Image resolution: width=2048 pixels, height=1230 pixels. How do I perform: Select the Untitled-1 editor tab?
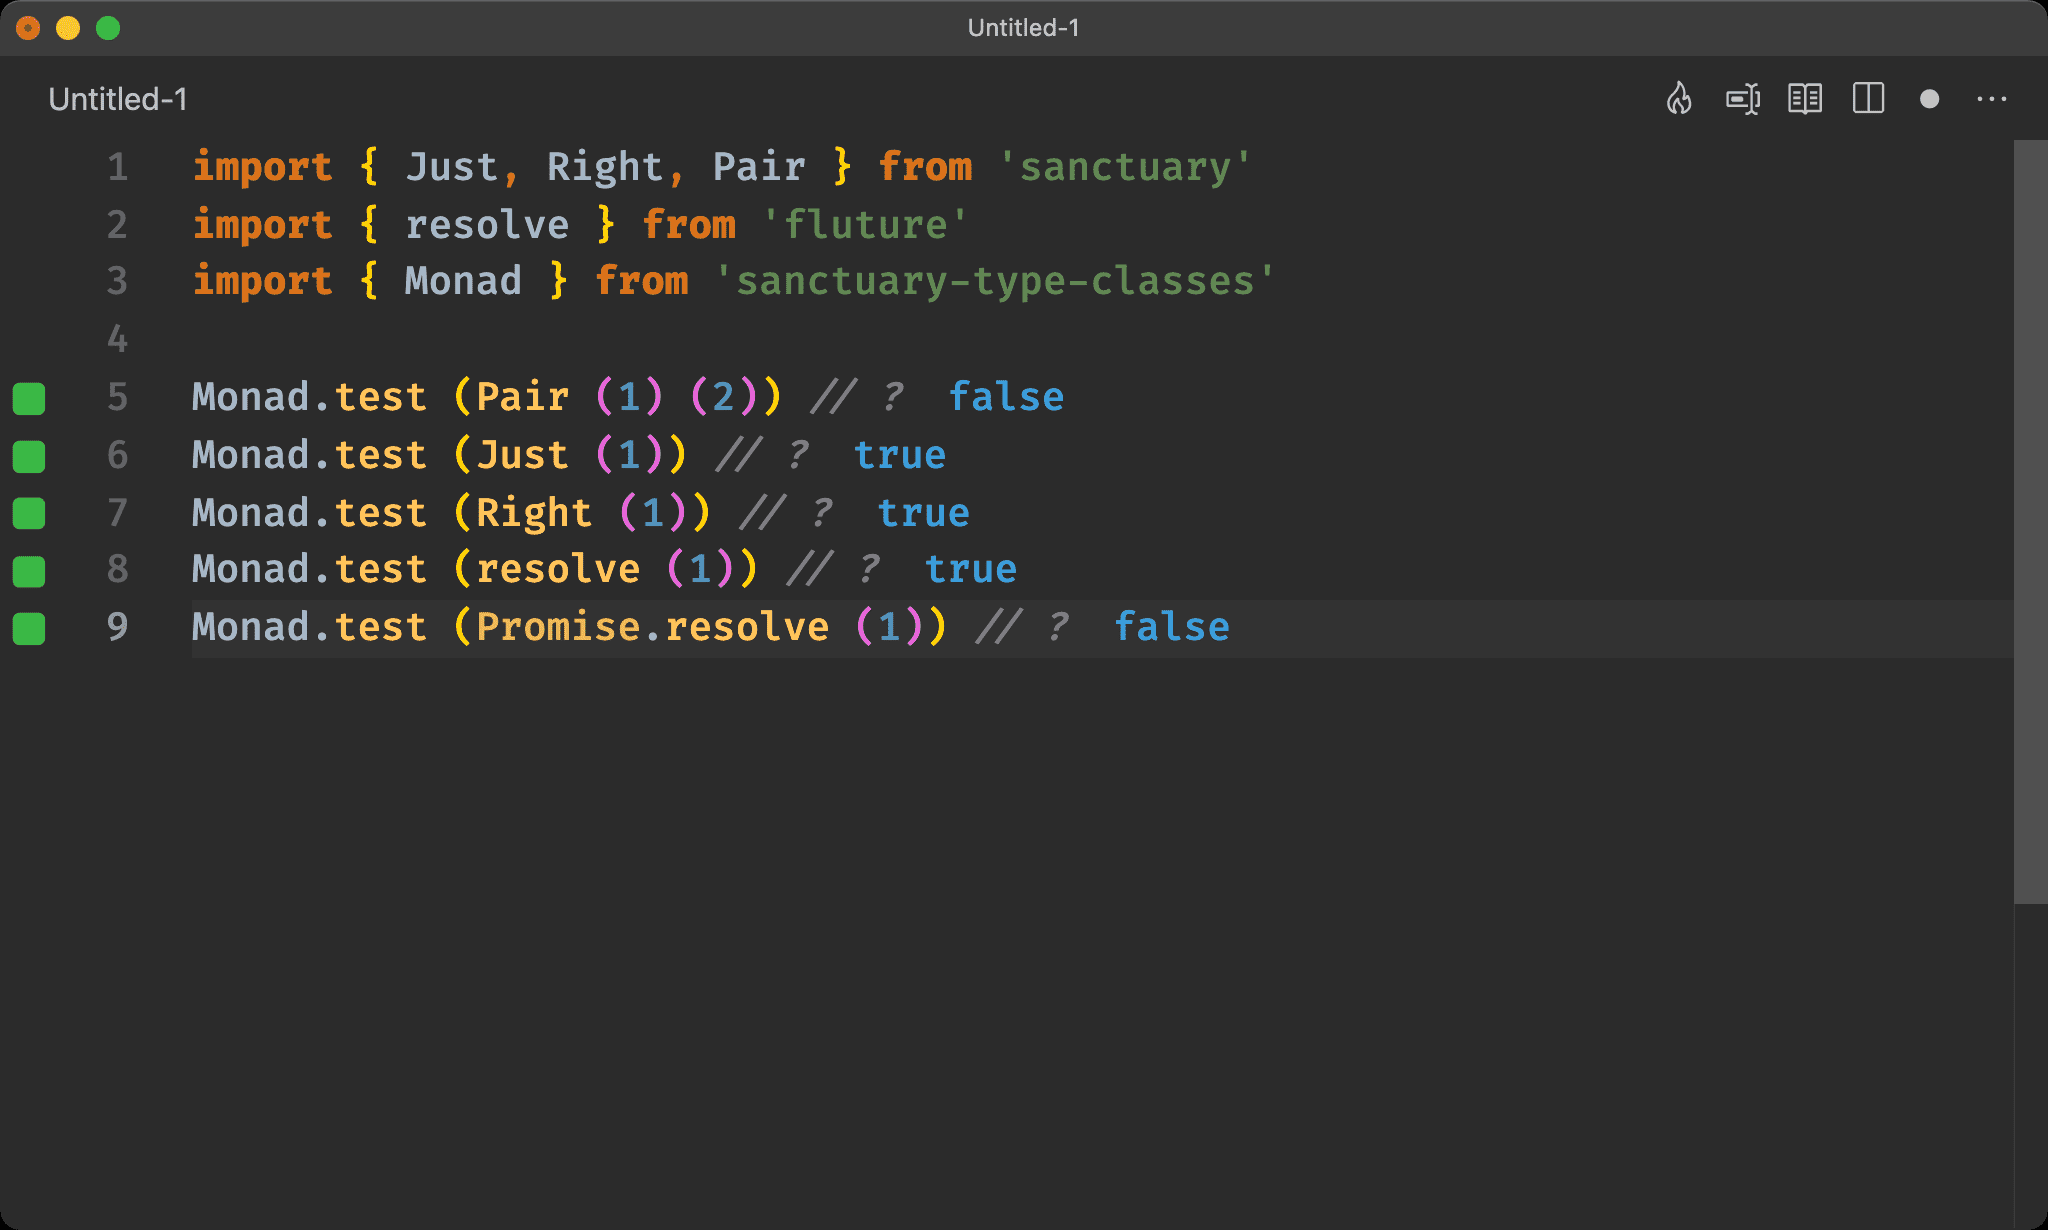[x=118, y=99]
